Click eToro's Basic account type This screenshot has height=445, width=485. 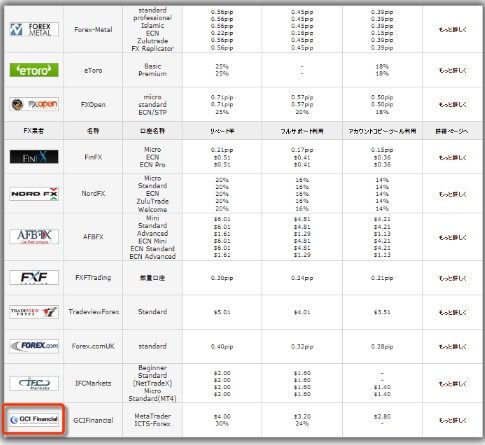point(152,66)
